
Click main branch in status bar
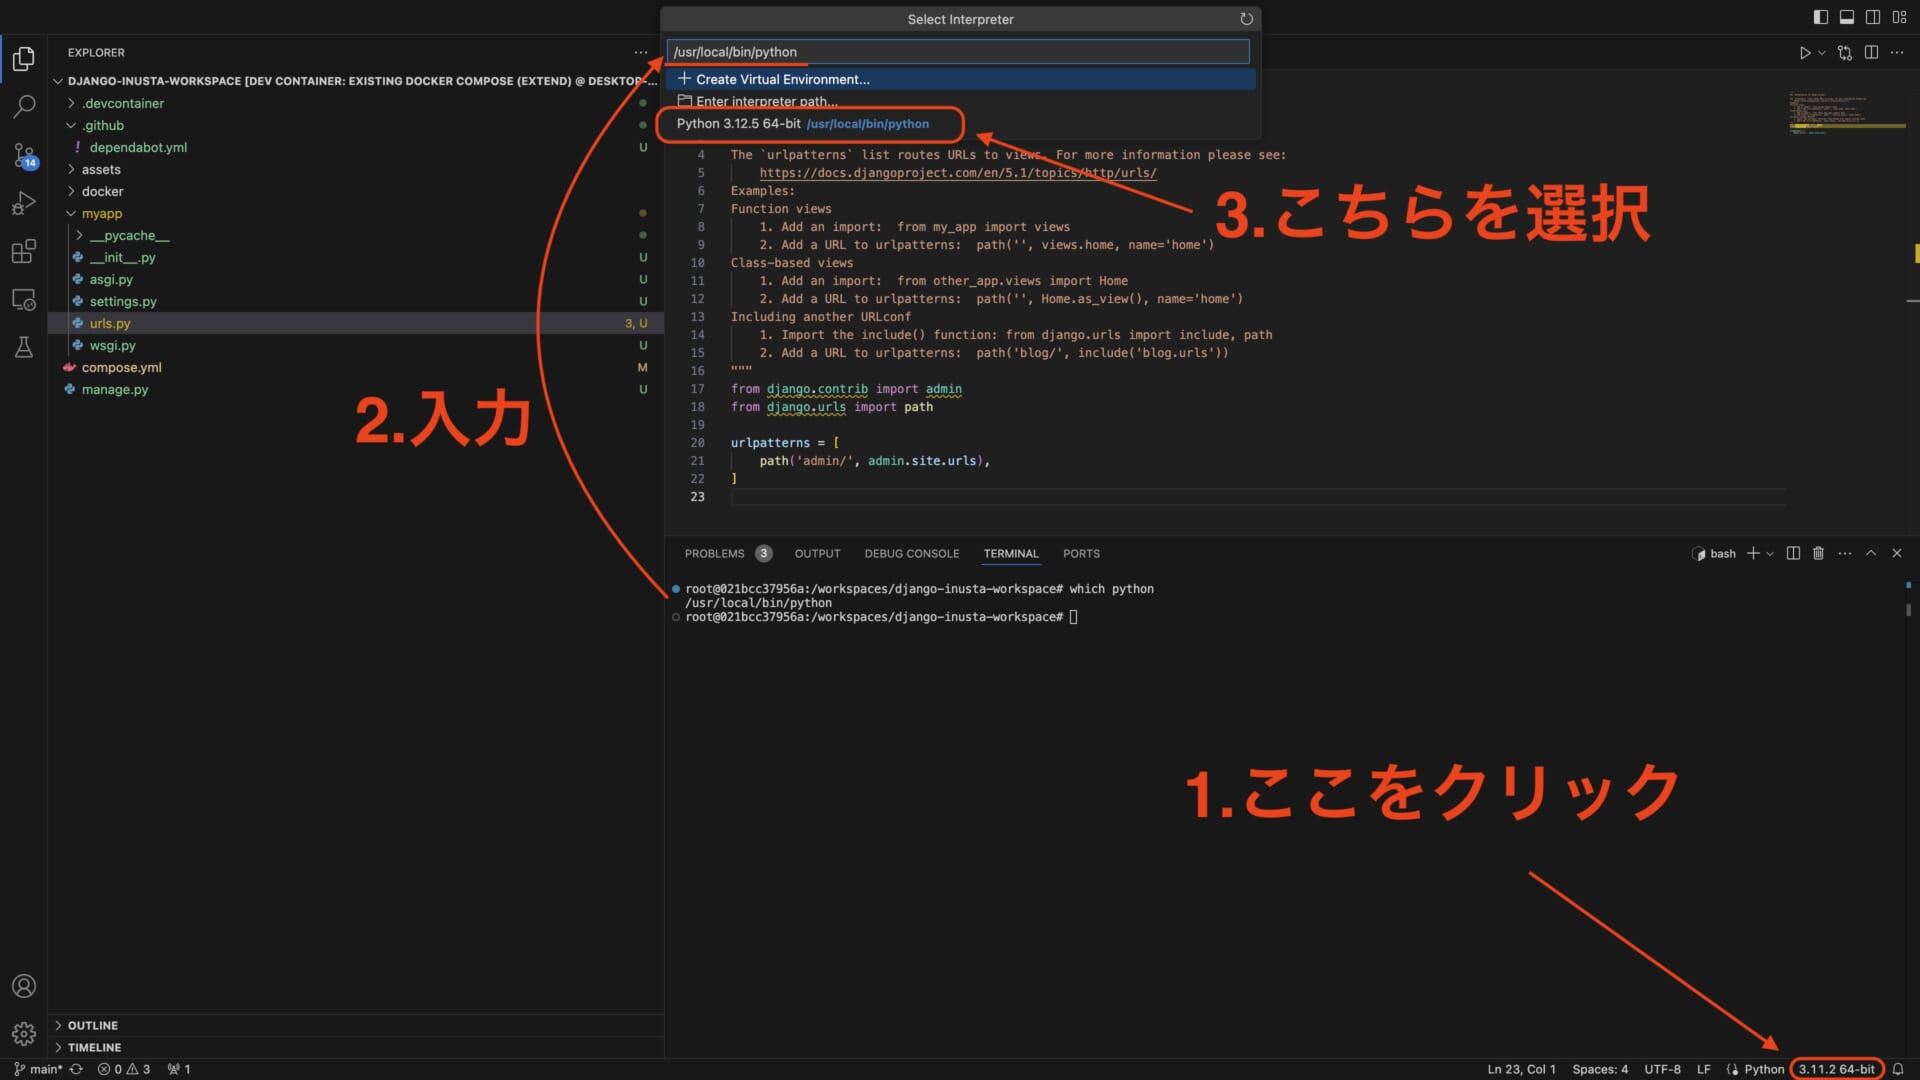pos(38,1069)
